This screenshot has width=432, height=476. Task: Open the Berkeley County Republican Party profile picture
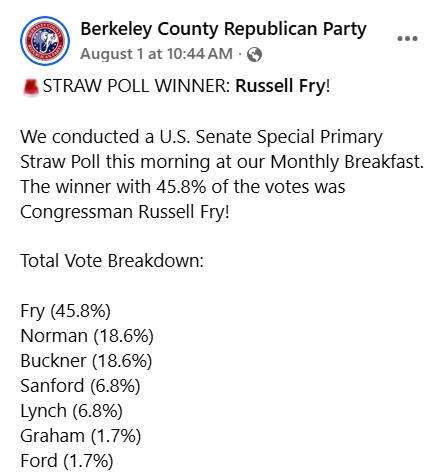point(45,41)
